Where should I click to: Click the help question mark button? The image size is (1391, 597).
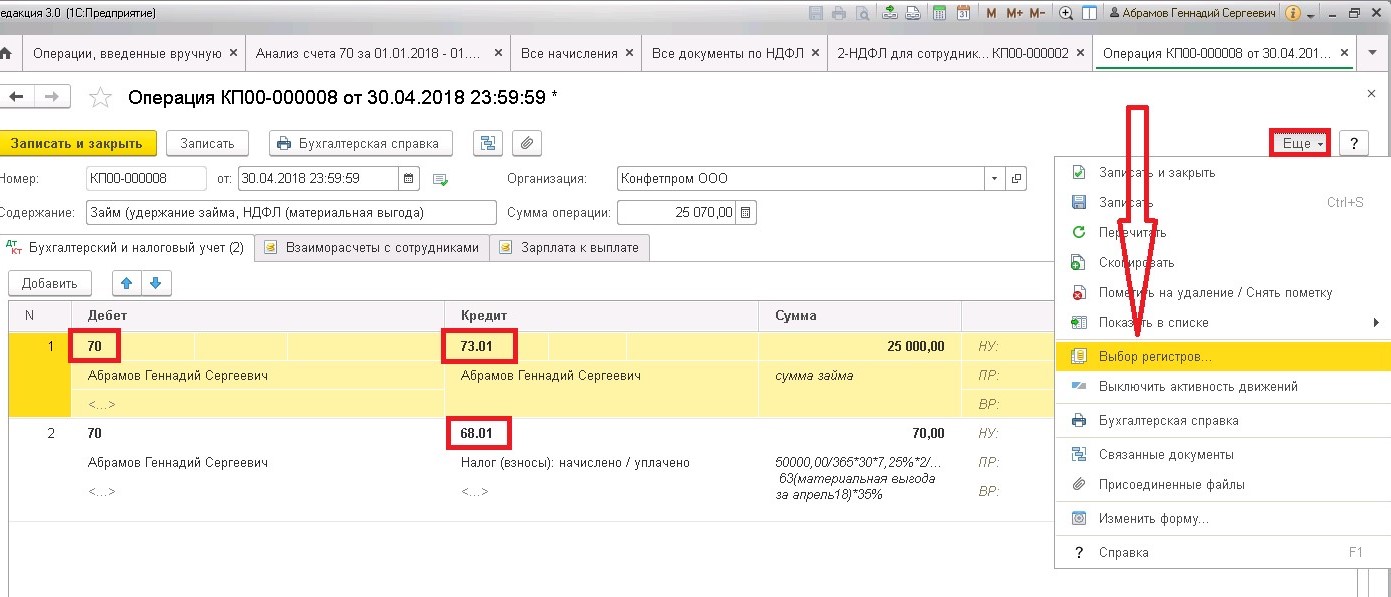coord(1353,143)
